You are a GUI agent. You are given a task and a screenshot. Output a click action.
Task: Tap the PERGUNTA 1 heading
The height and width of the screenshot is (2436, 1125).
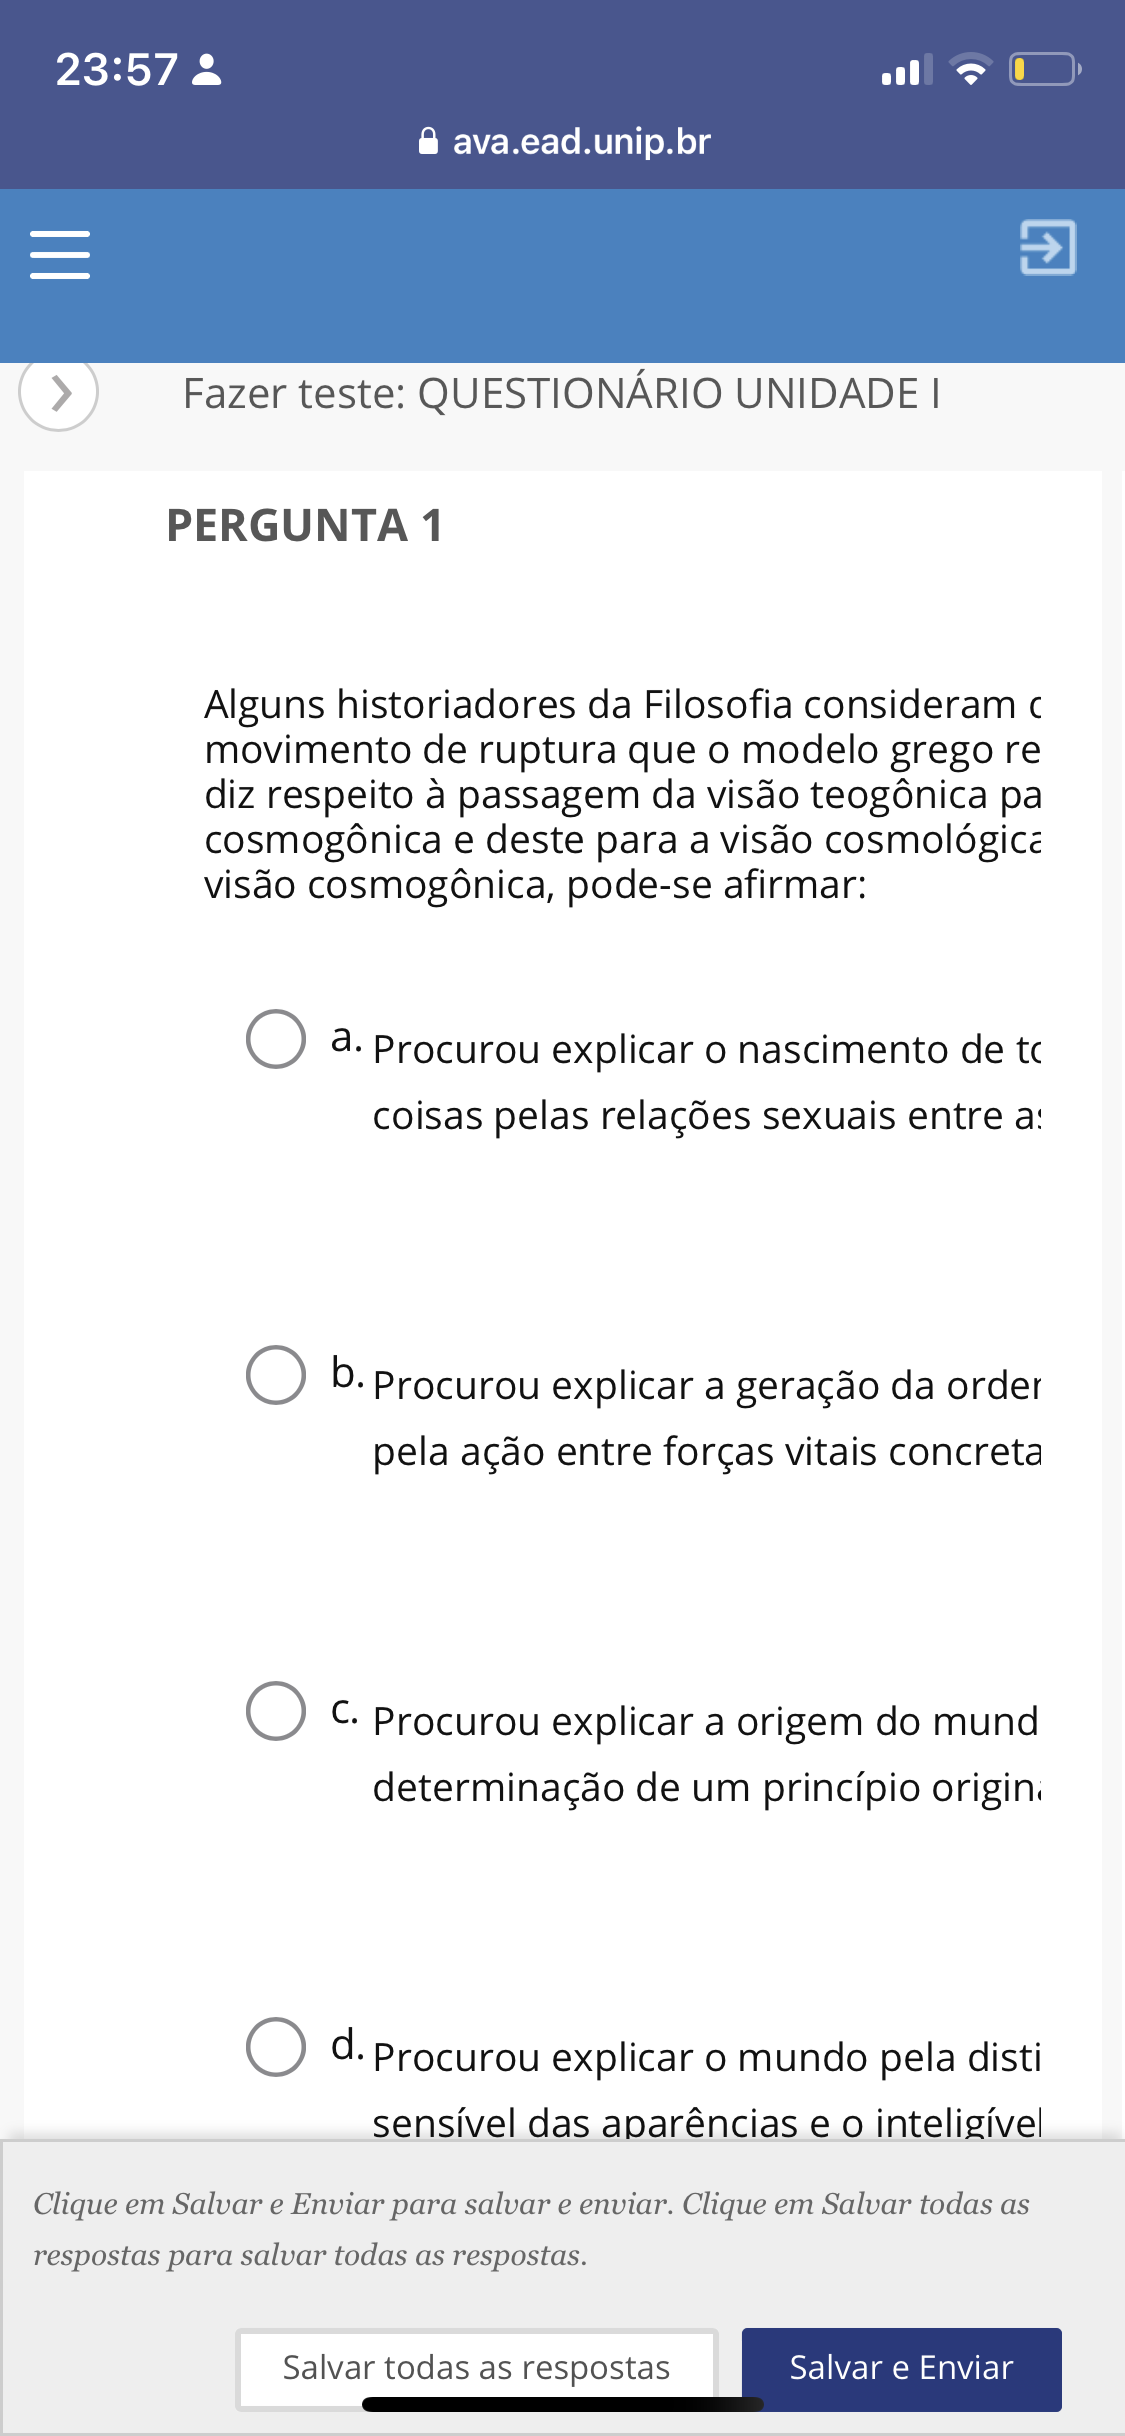point(305,526)
